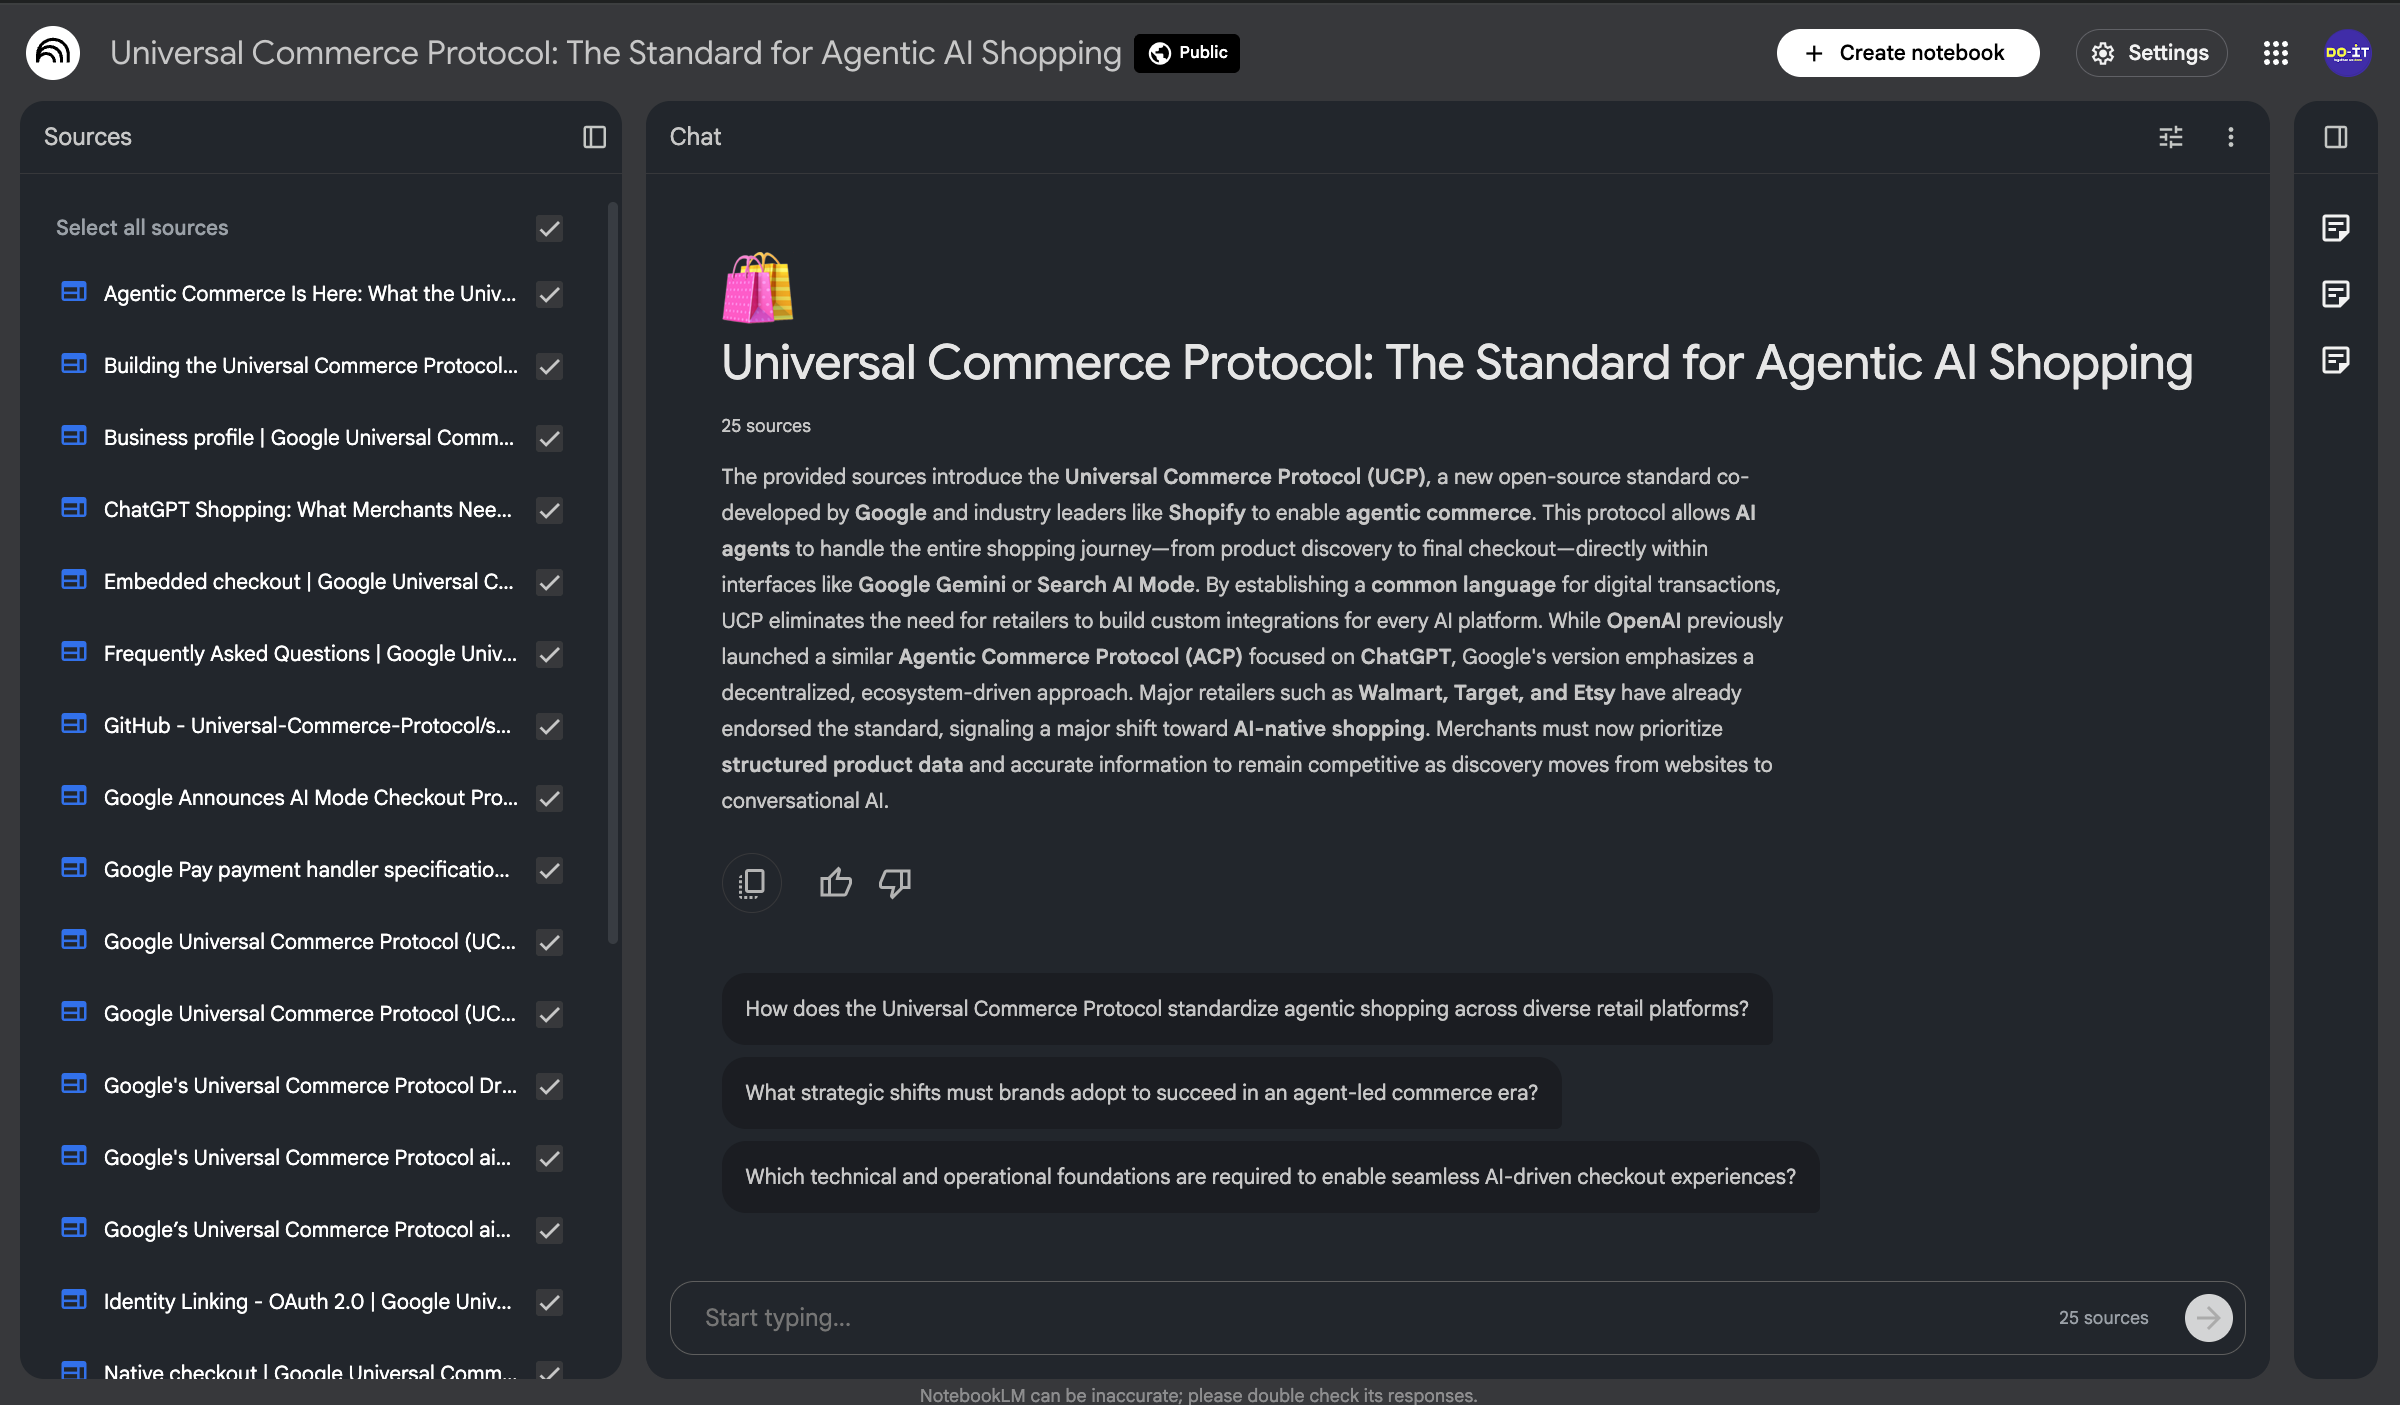This screenshot has width=2400, height=1405.
Task: Uncheck the ChatGPT Shopping source
Action: point(549,510)
